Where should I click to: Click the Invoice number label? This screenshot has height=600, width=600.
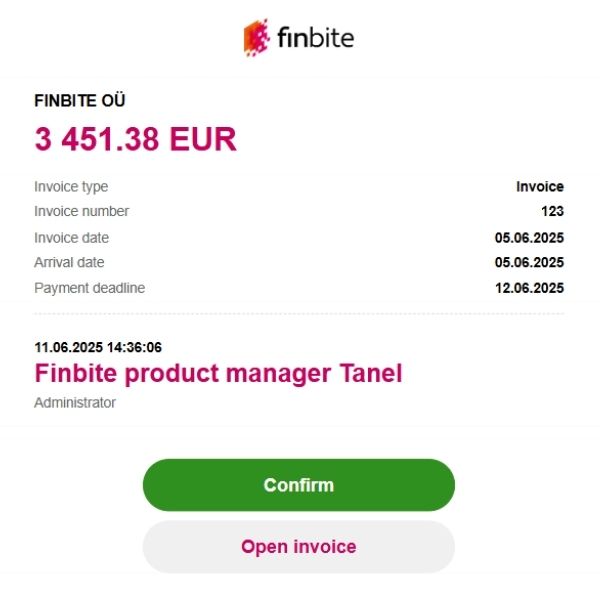(81, 212)
